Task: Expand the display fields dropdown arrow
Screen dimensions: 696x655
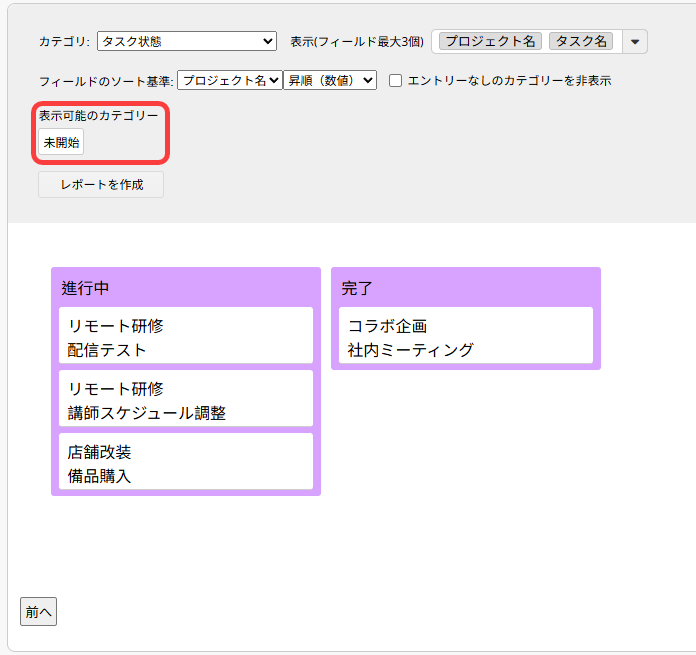Action: point(635,42)
